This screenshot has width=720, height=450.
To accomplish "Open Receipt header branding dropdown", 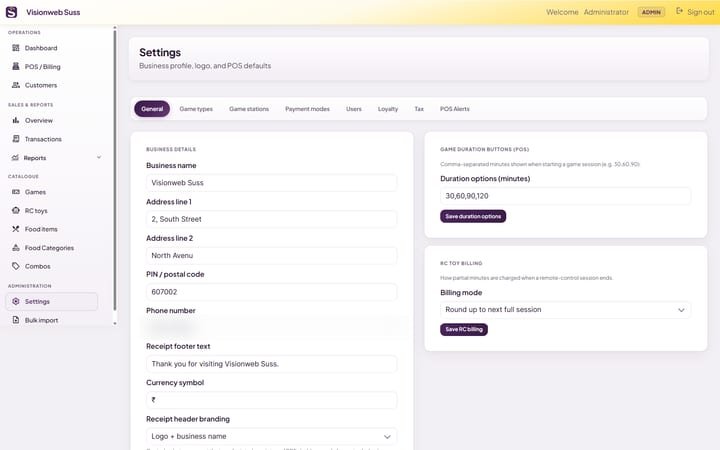I will 271,436.
